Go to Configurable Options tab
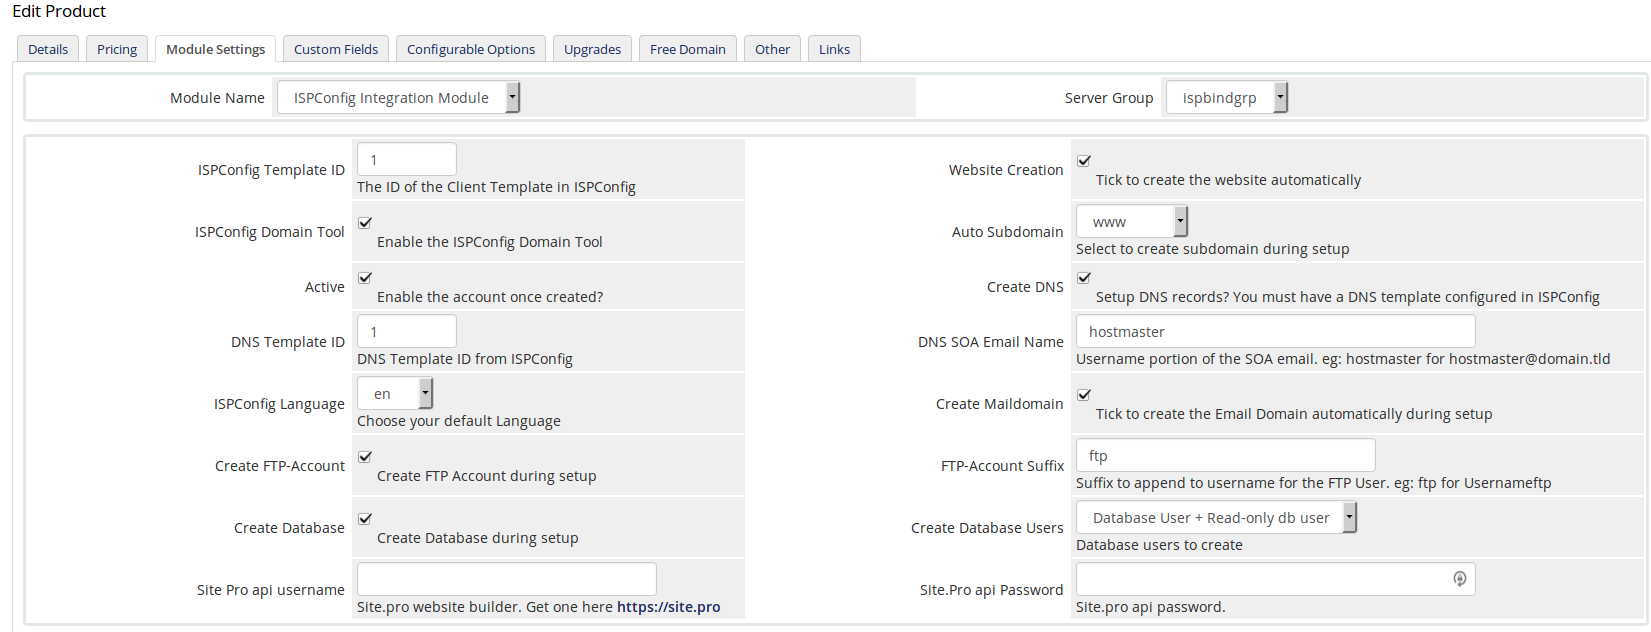The height and width of the screenshot is (632, 1651). [471, 49]
